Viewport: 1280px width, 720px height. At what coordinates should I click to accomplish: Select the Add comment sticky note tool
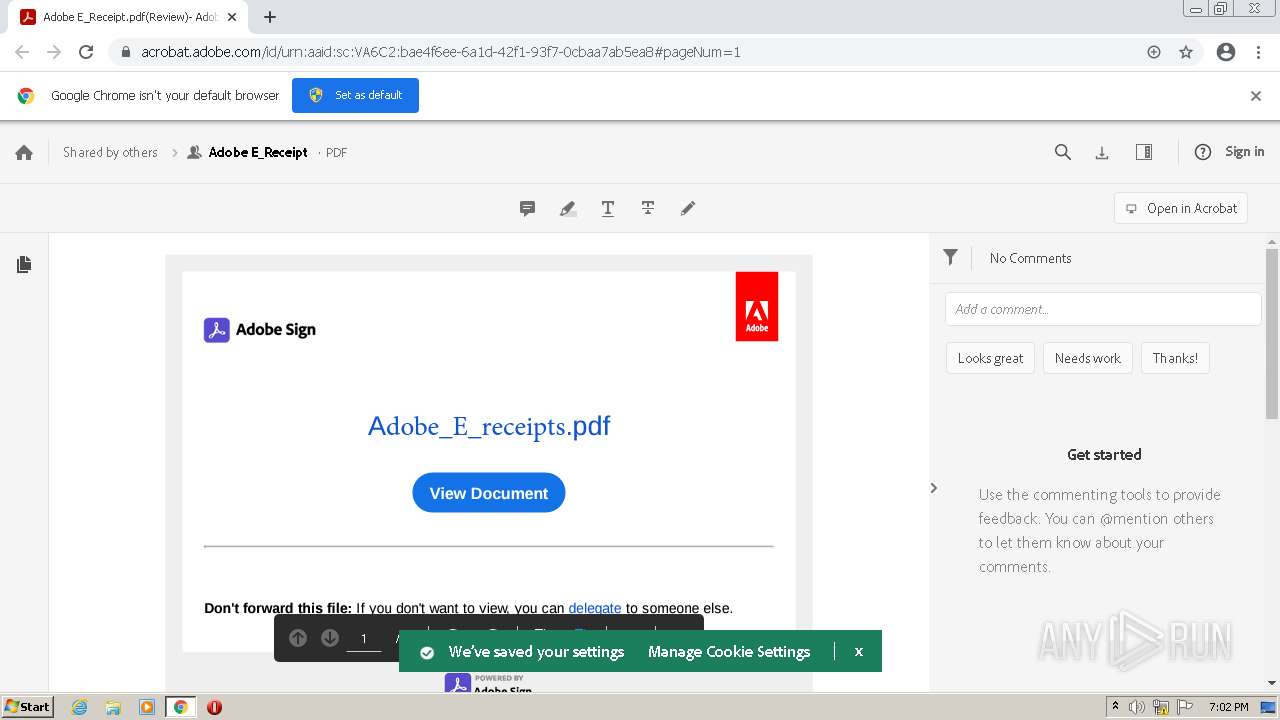[527, 208]
